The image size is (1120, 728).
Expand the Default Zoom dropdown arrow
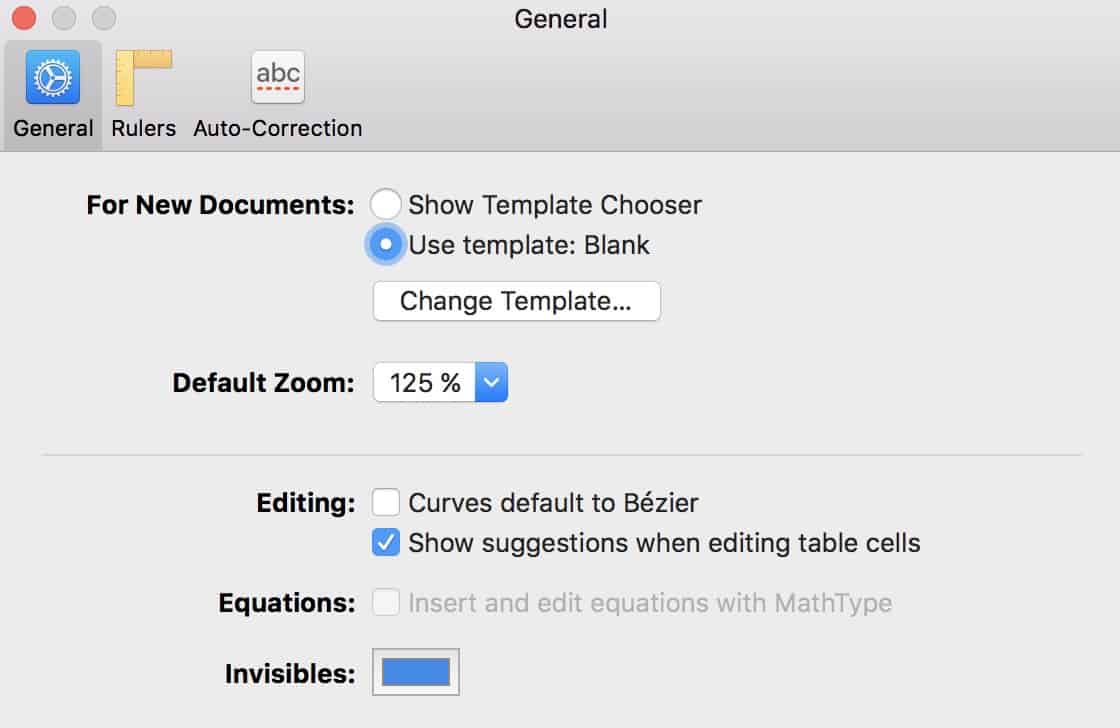pyautogui.click(x=491, y=382)
